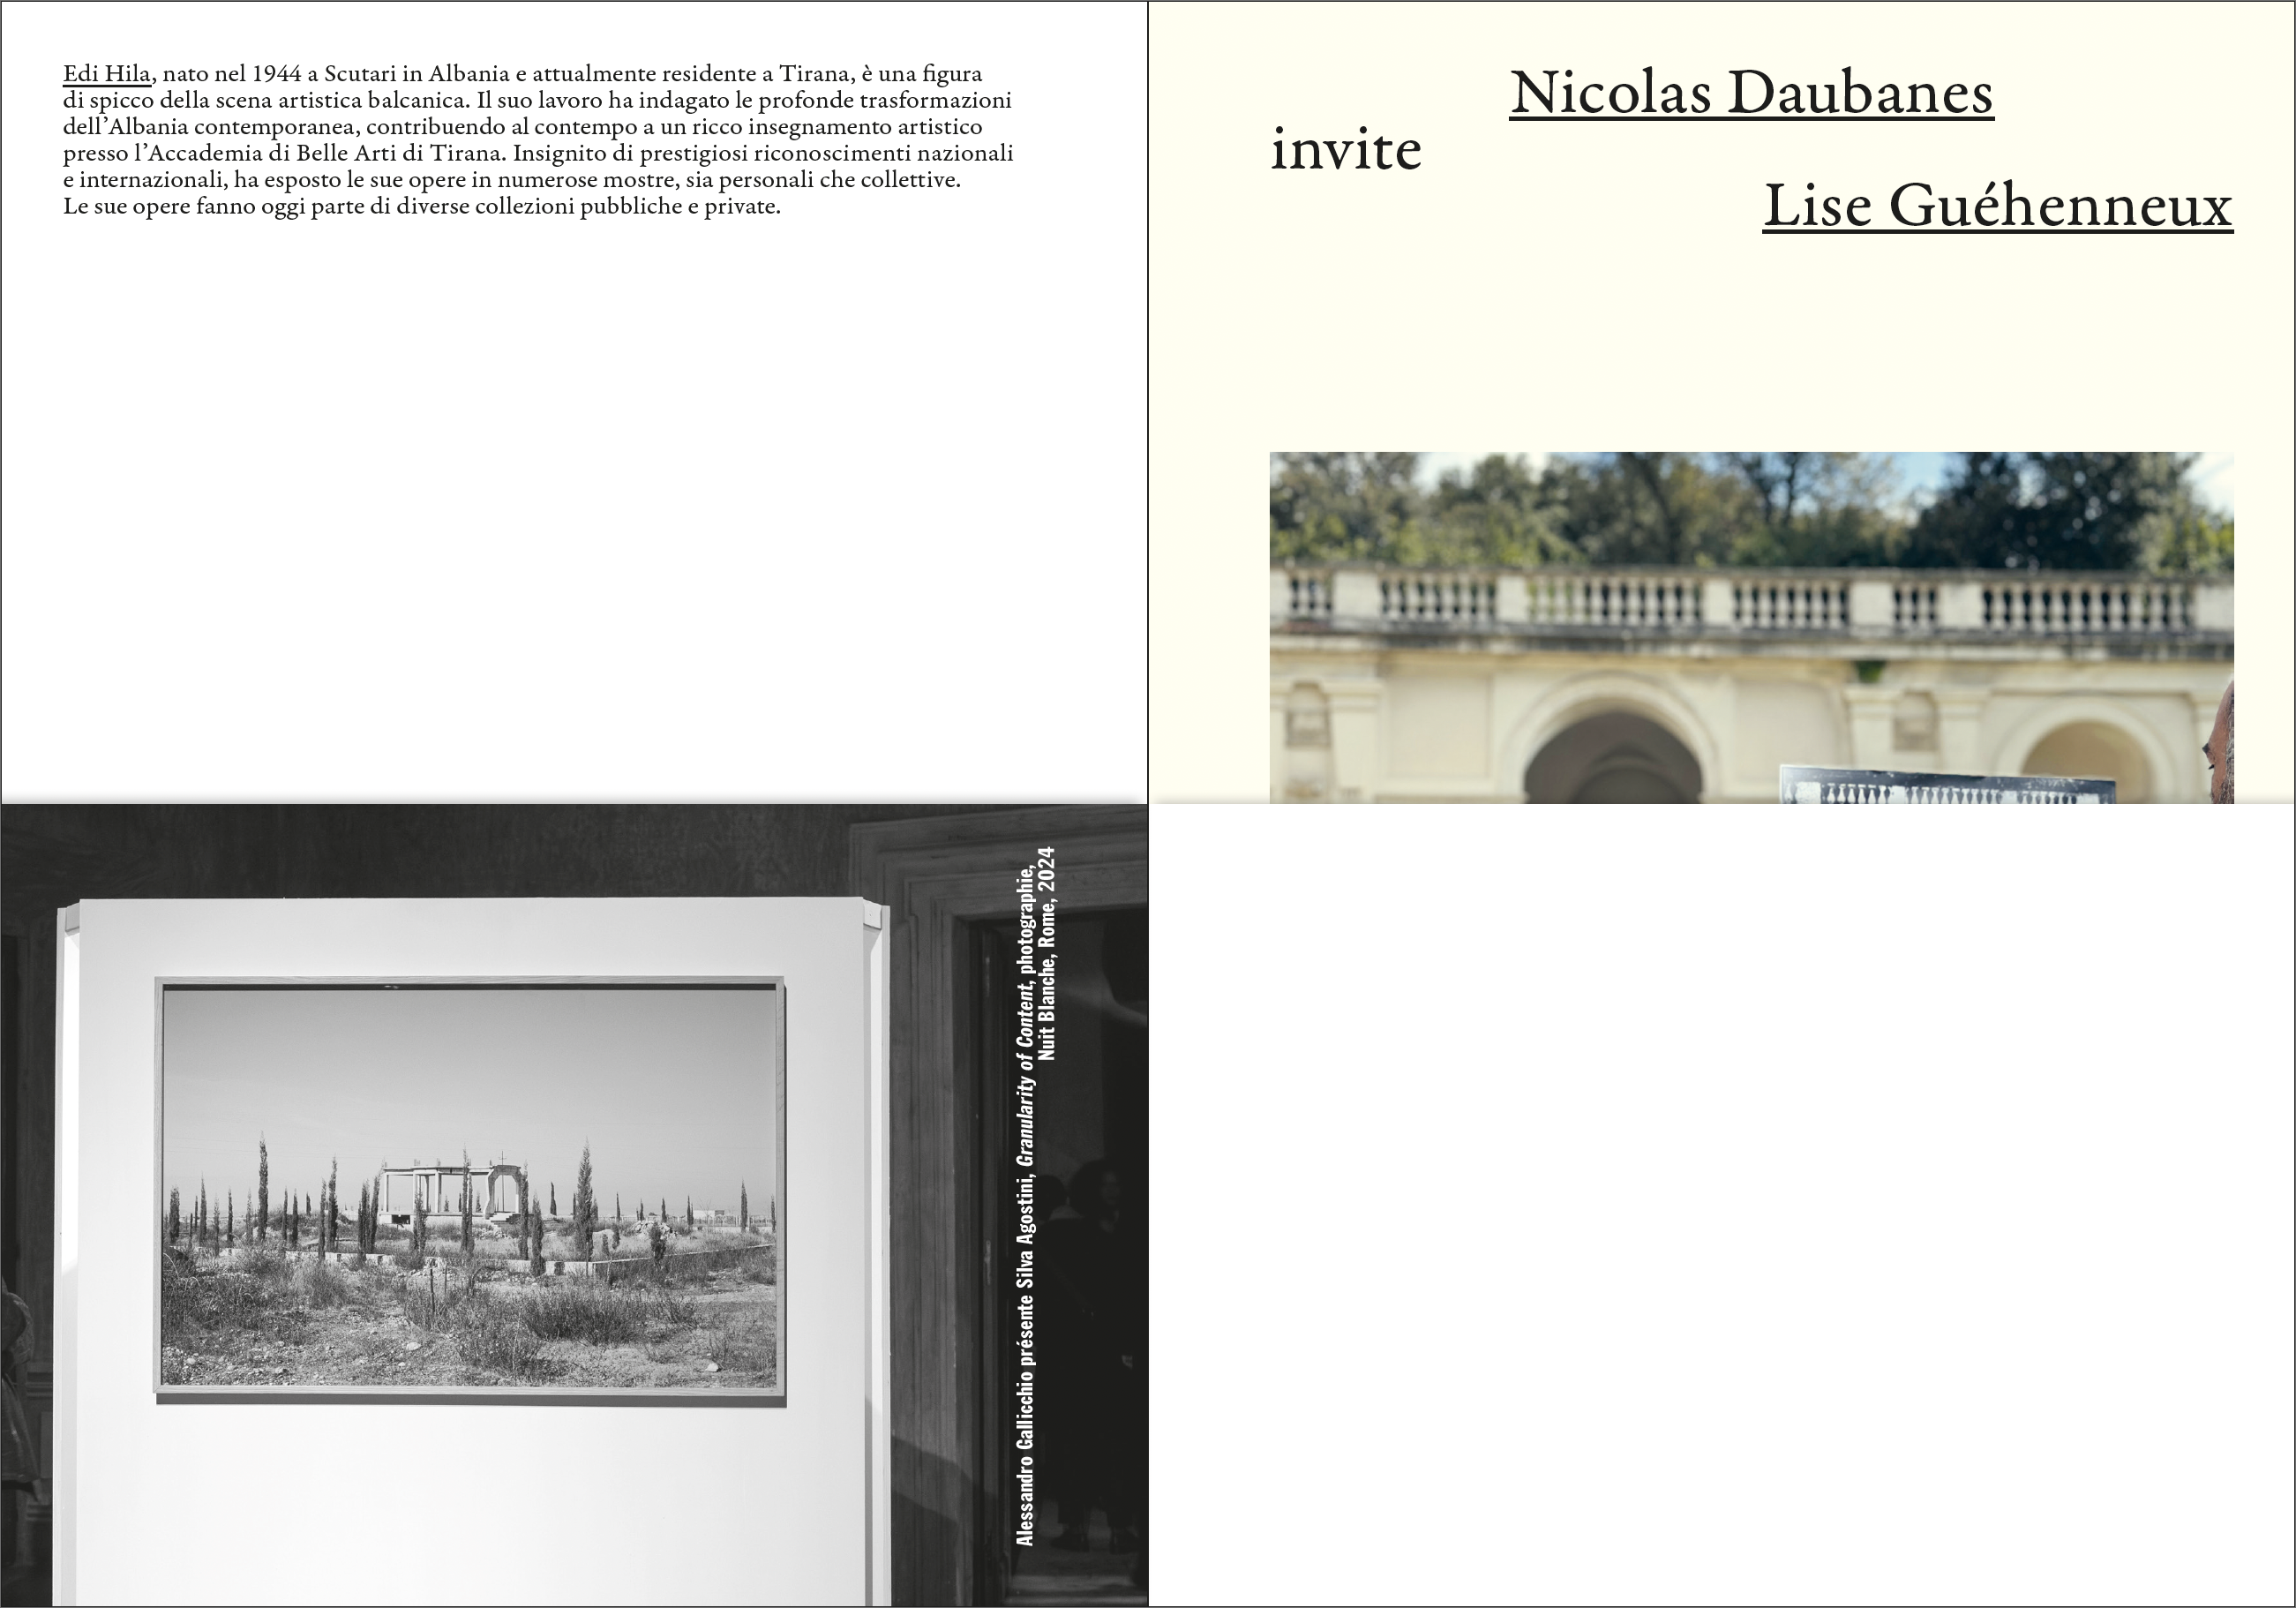The height and width of the screenshot is (1608, 2296).
Task: Click the empty white panel at bottom right
Action: pos(1721,1205)
